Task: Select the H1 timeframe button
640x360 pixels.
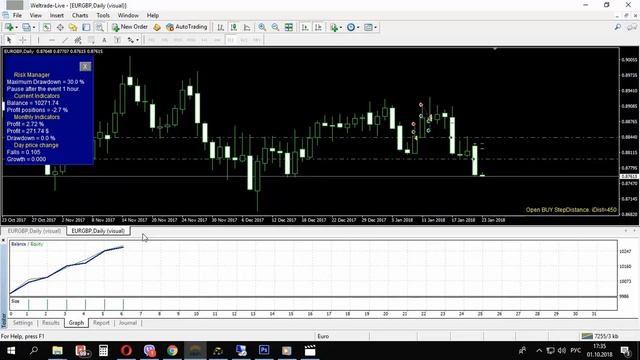Action: tap(204, 40)
